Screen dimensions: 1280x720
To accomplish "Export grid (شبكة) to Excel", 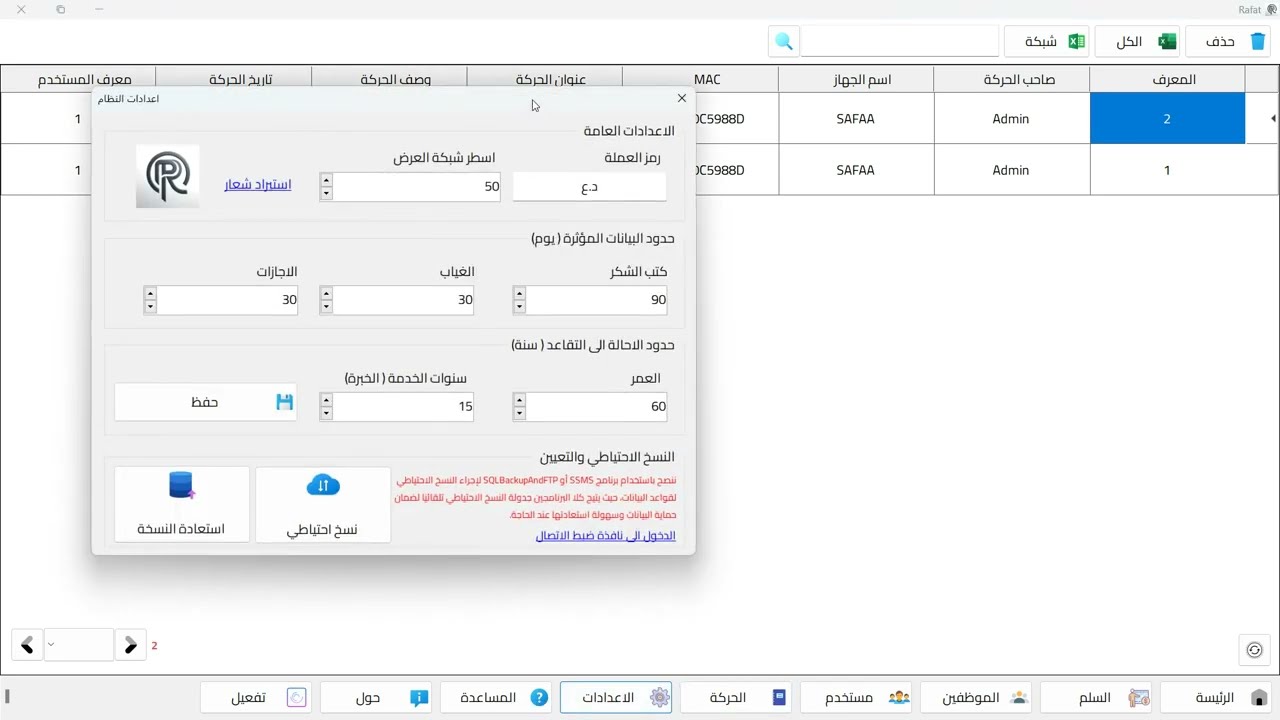I will (1048, 41).
